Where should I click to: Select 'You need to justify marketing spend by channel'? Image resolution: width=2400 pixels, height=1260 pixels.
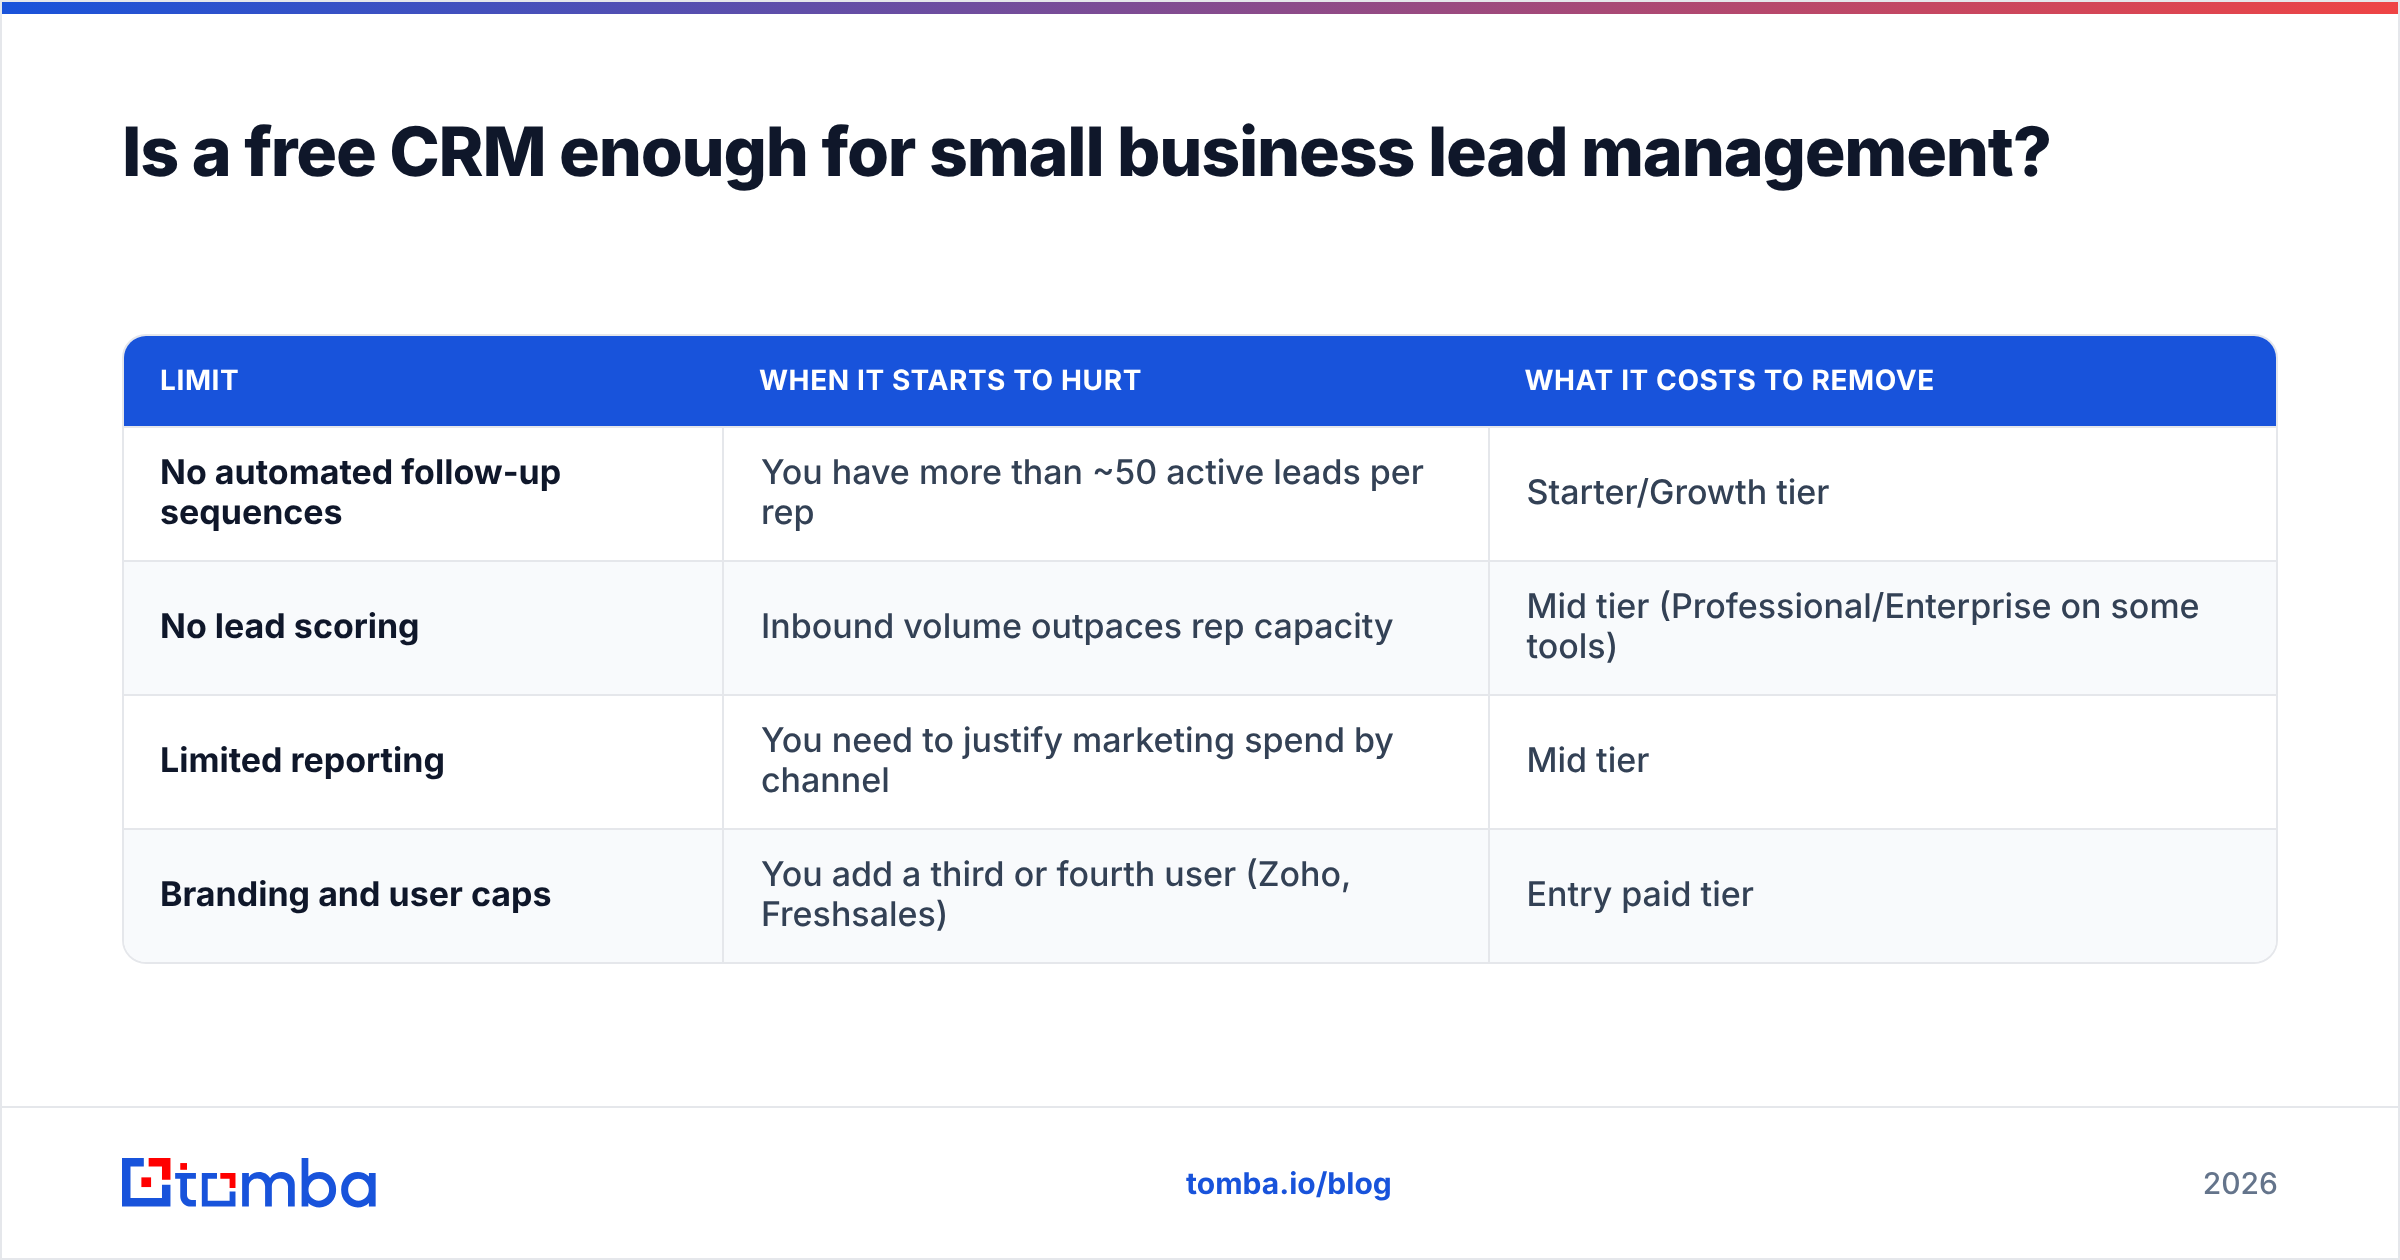click(x=1106, y=761)
